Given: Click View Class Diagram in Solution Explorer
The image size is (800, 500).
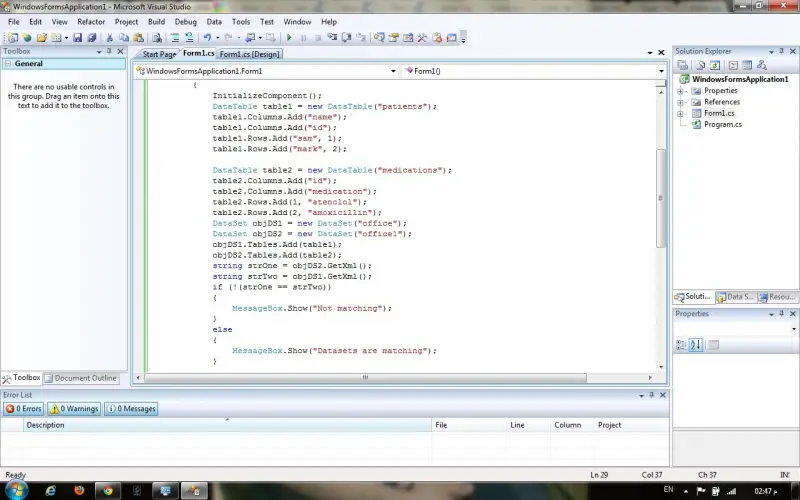Looking at the screenshot, I should pyautogui.click(x=762, y=65).
